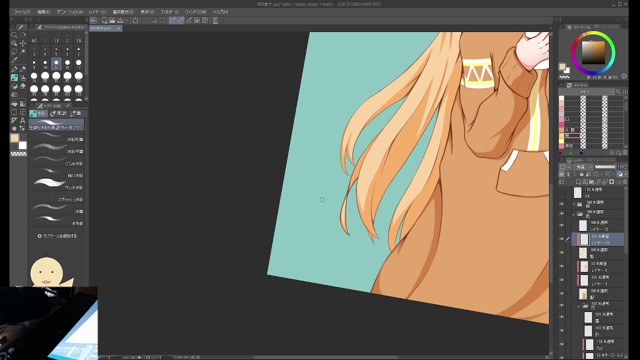Open the ファイル menu
640x360 pixels.
point(22,12)
